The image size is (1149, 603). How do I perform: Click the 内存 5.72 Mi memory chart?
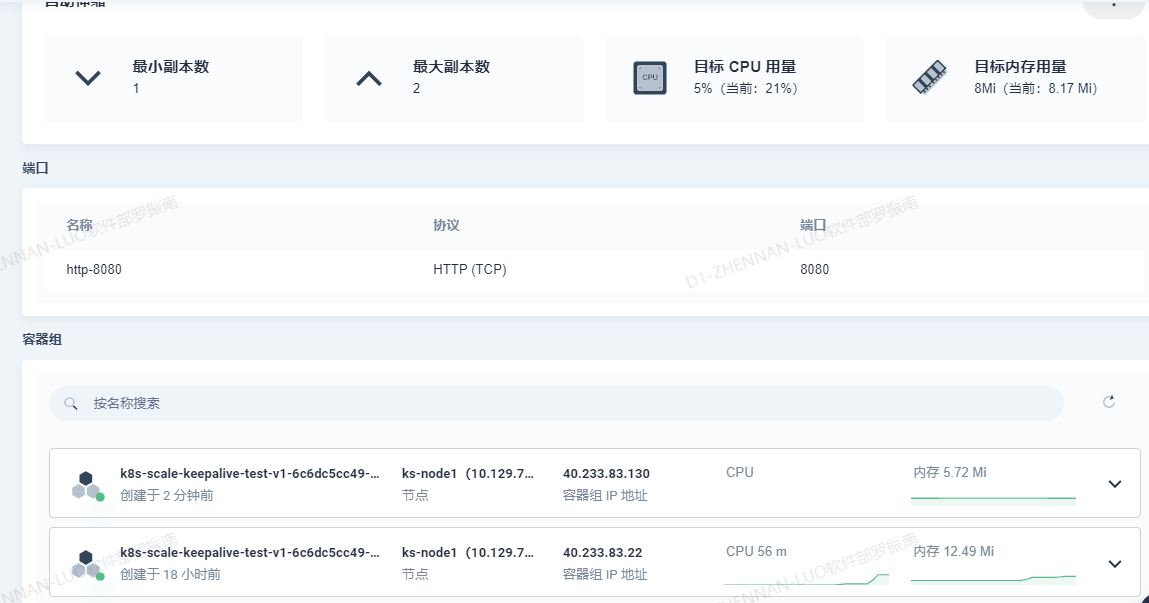pos(993,496)
